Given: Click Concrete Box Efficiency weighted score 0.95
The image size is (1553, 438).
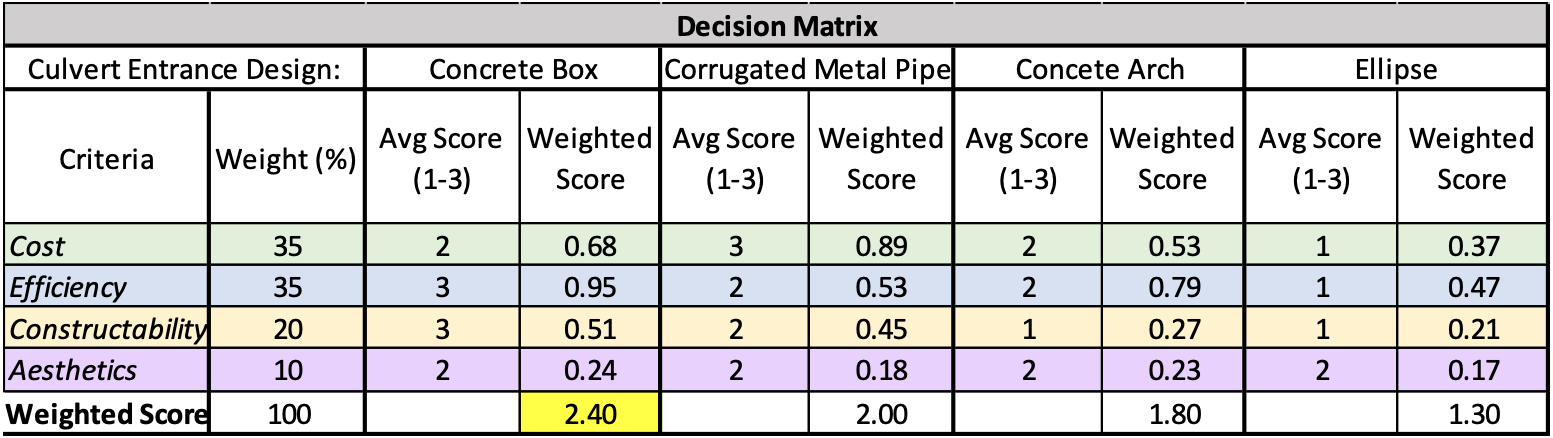Looking at the screenshot, I should click(588, 289).
